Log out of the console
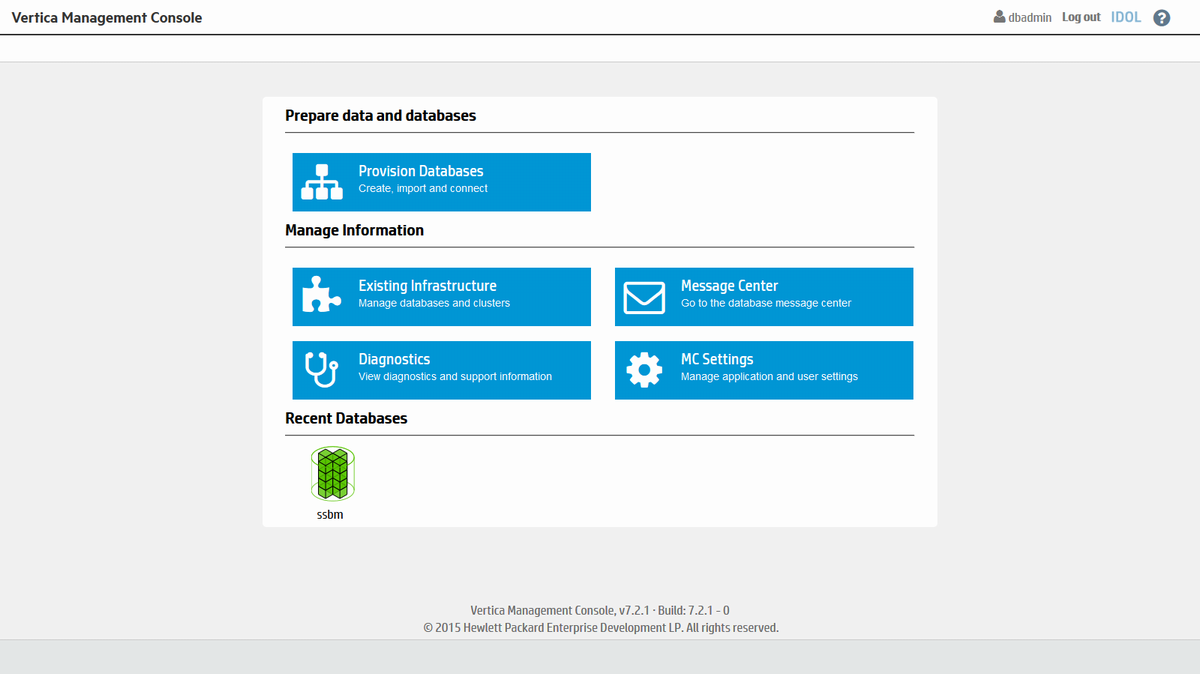1200x674 pixels. click(x=1081, y=17)
